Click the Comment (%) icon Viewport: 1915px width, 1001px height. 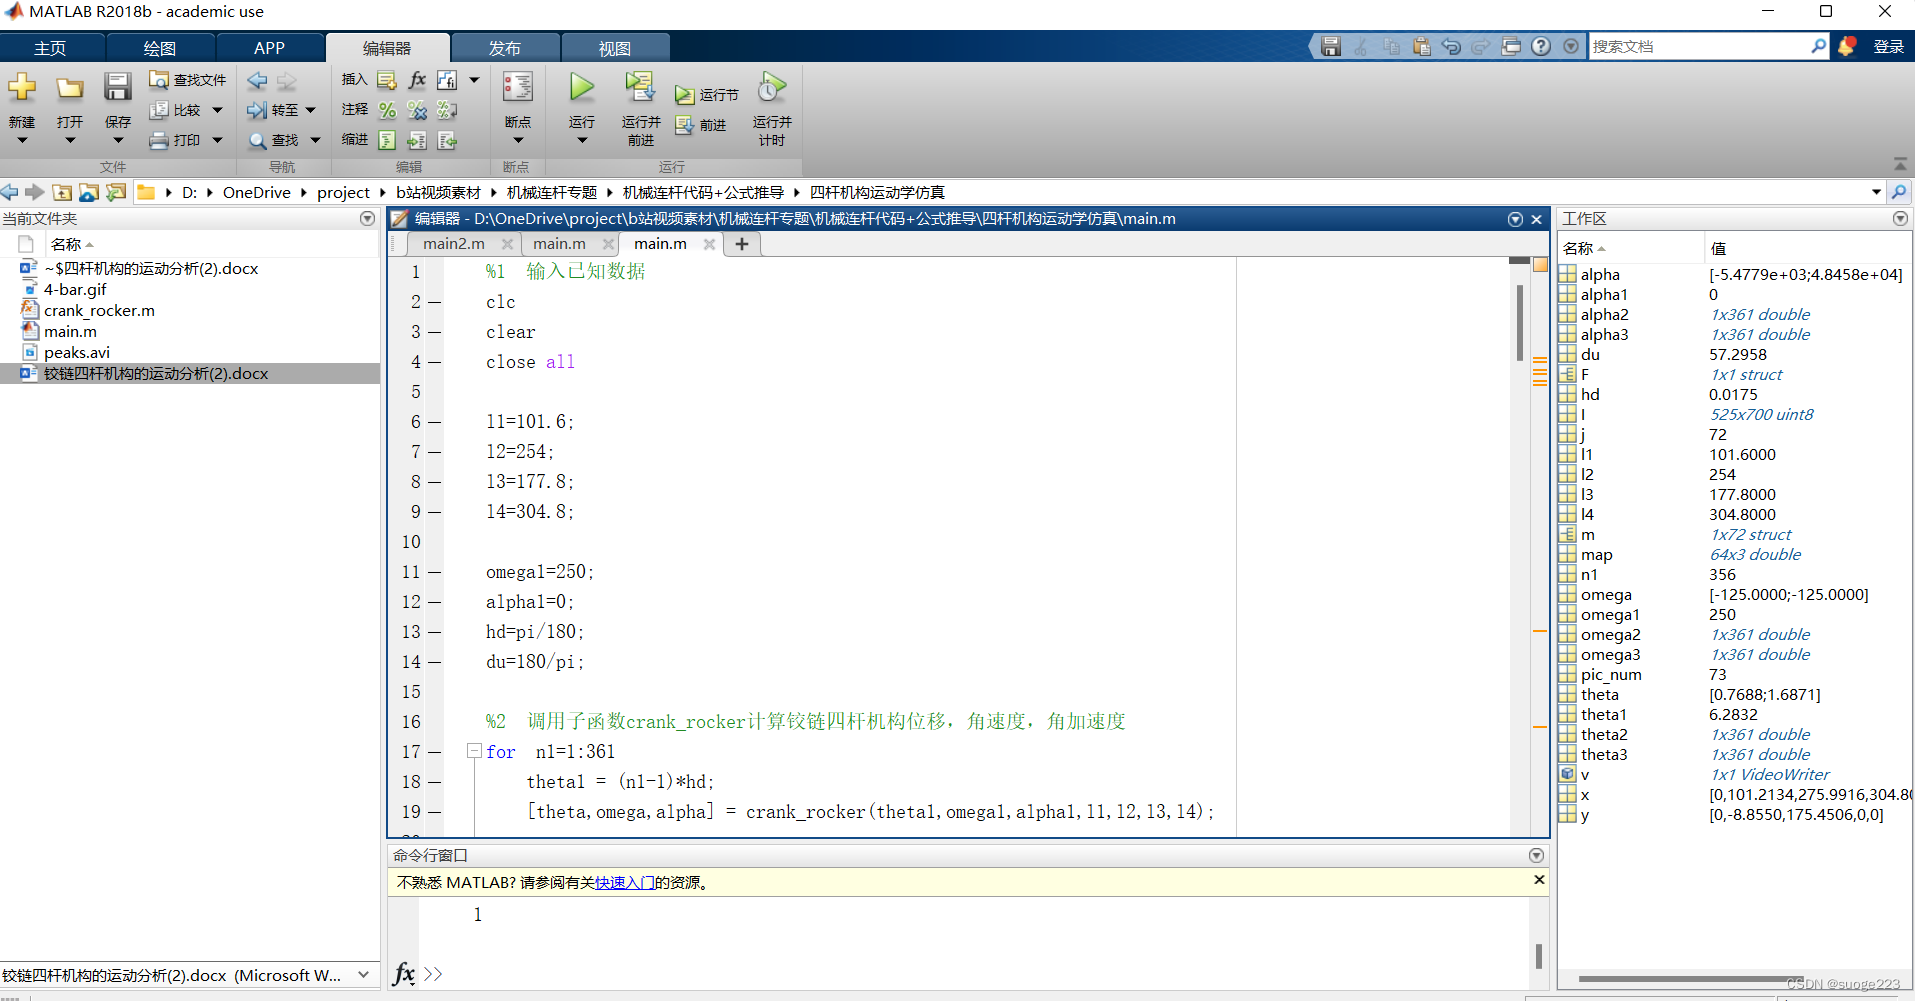[x=387, y=110]
